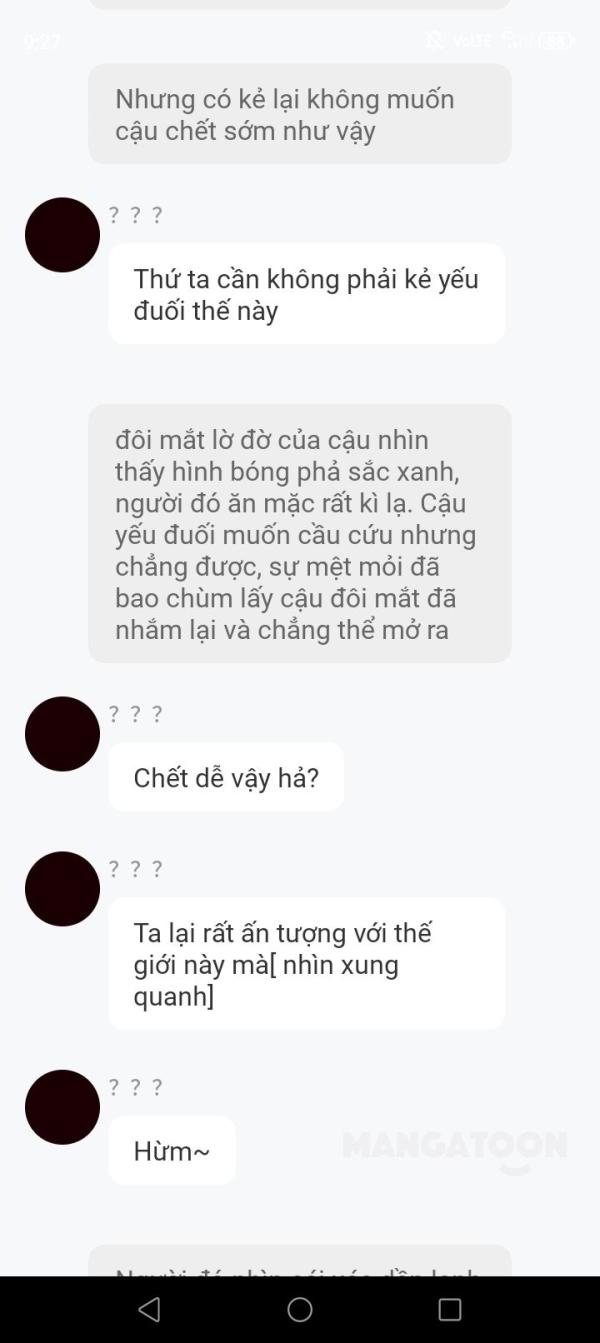
Task: Tap the Android home circle button
Action: coord(300,1309)
